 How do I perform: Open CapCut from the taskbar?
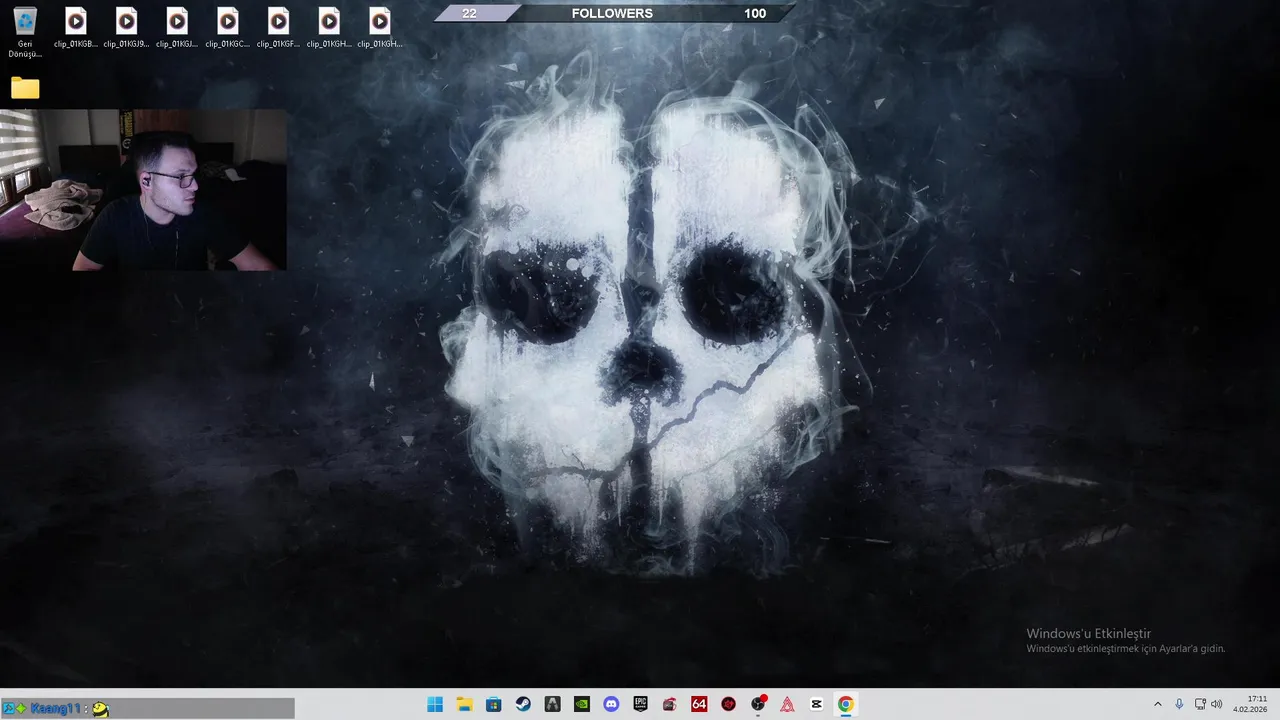816,704
